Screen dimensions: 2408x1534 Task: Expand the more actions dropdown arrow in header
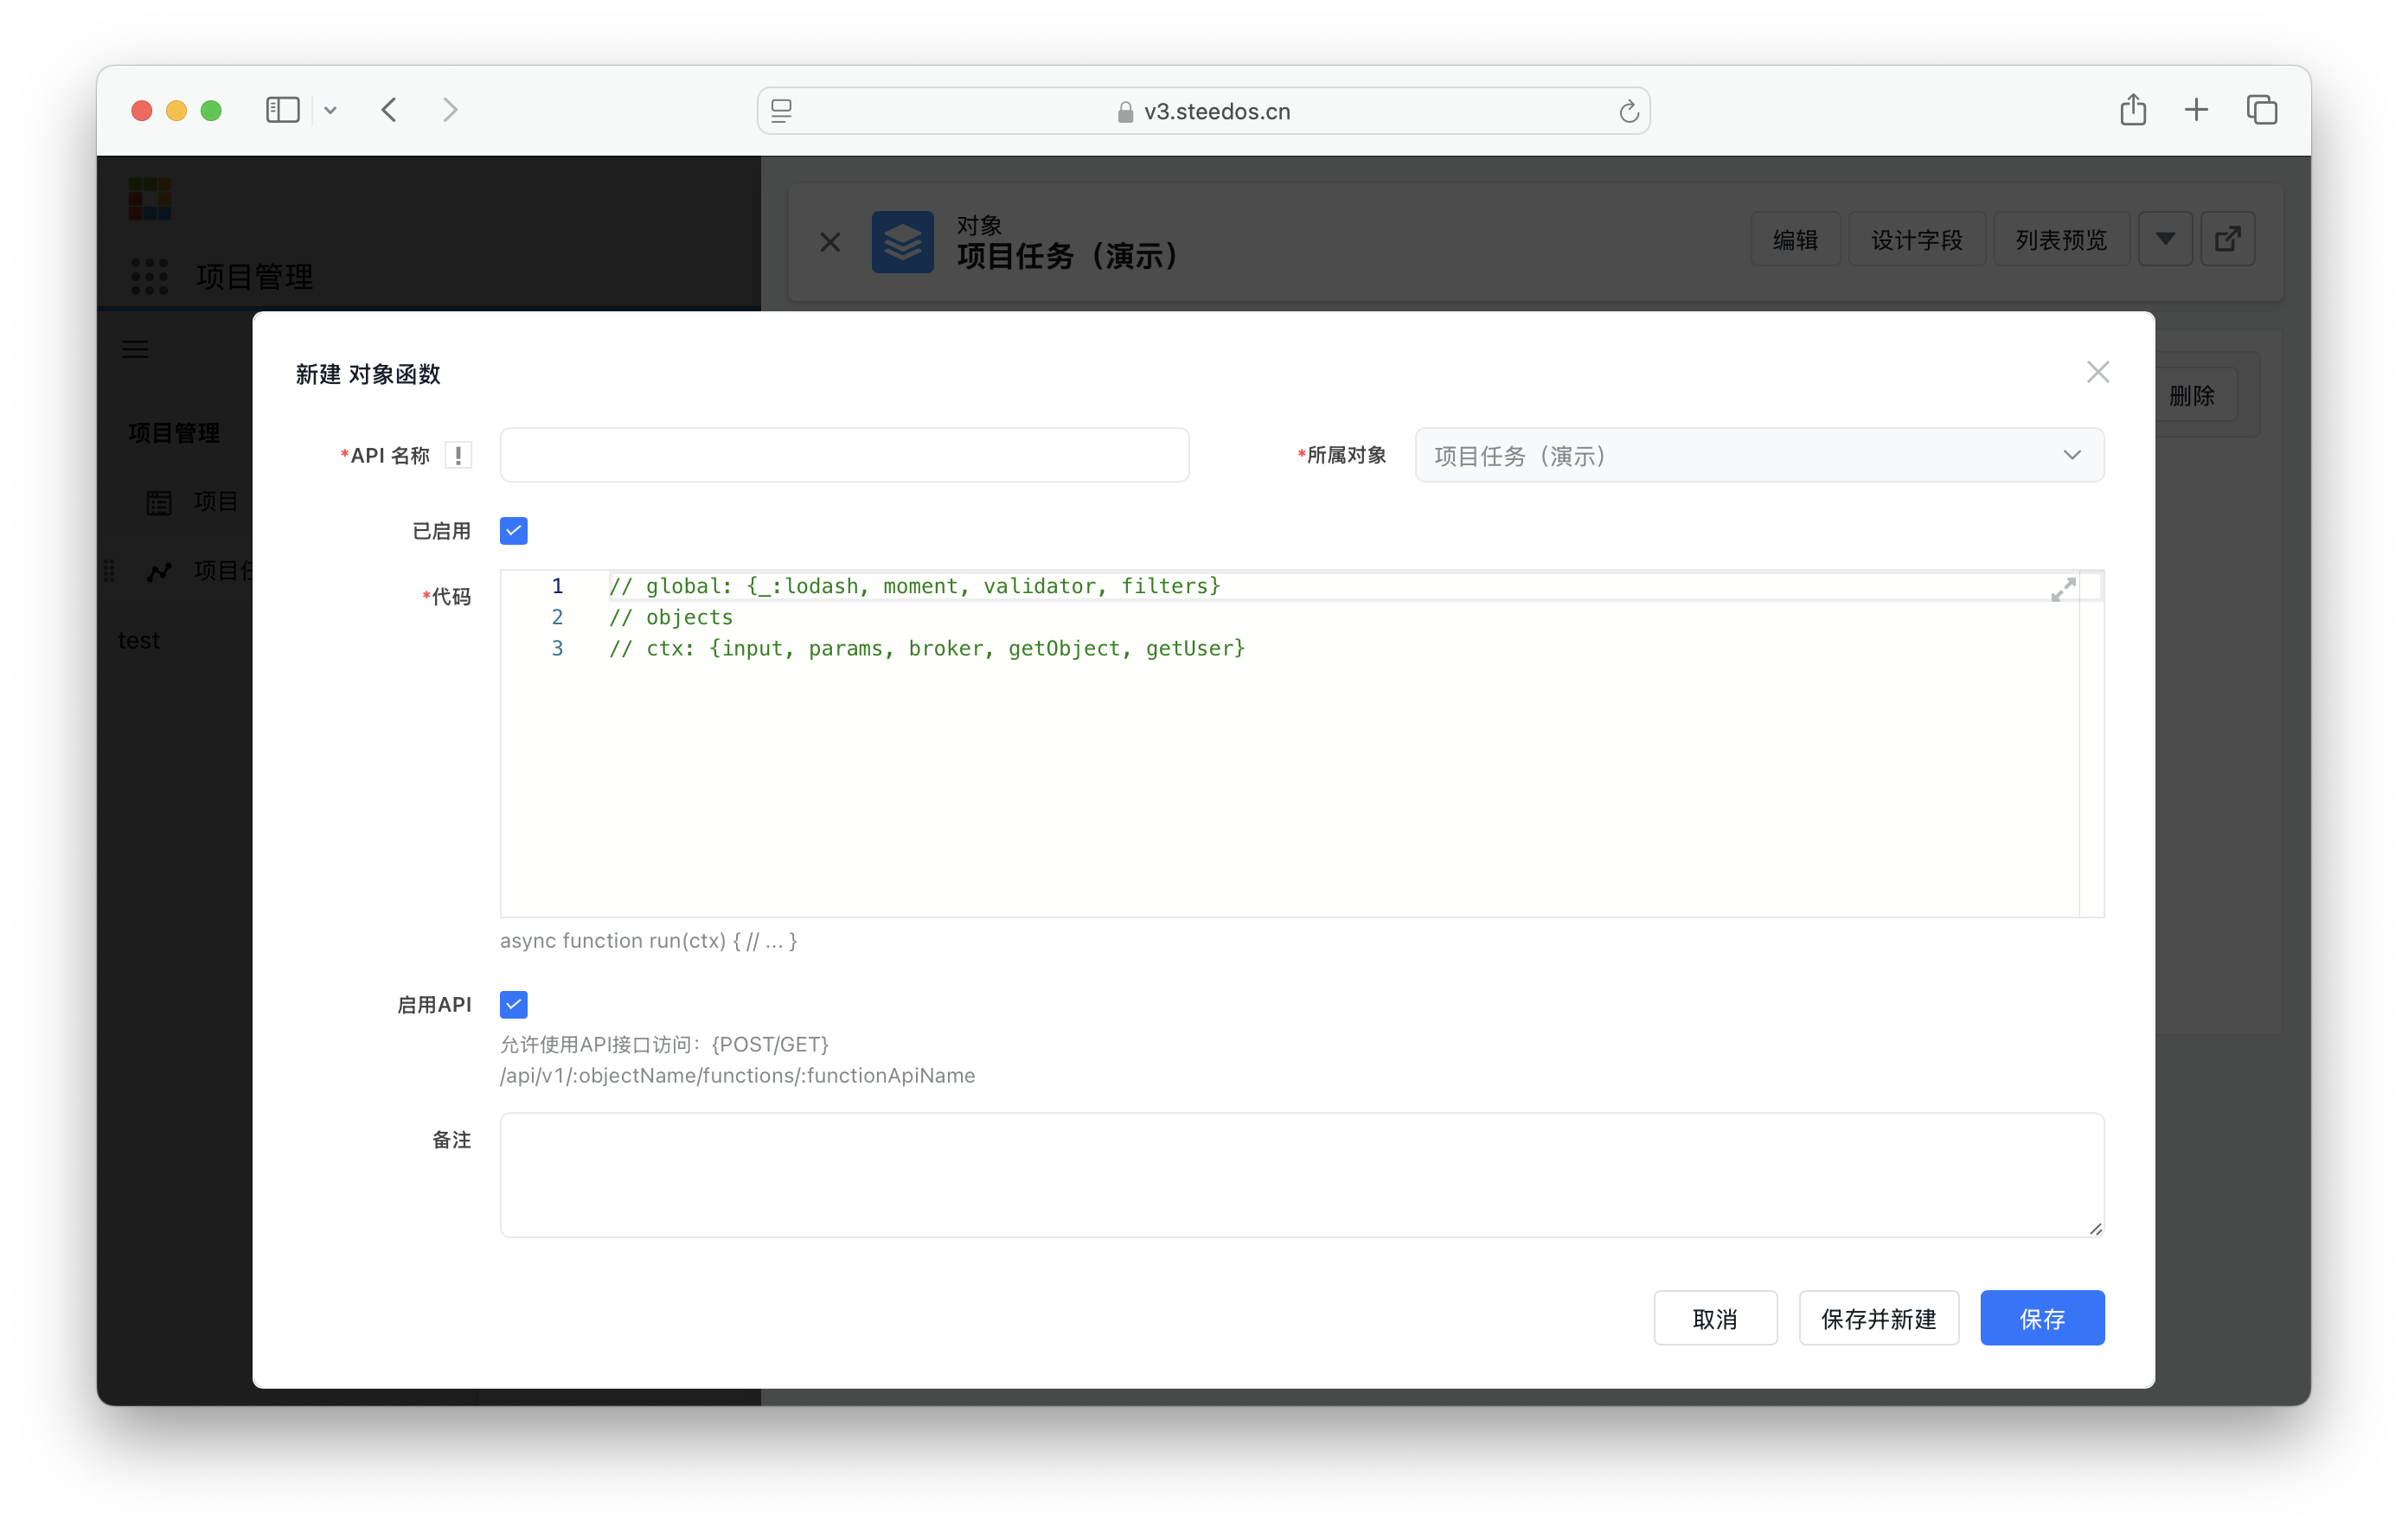(2165, 239)
